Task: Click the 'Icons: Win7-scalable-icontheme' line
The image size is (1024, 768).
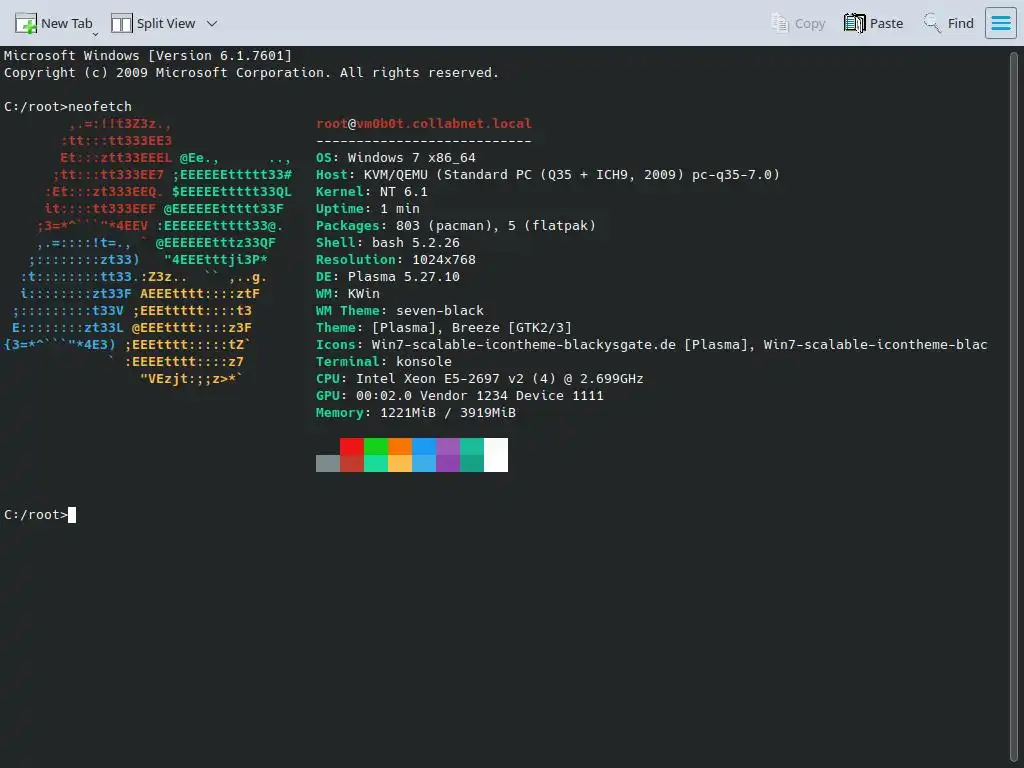Action: click(x=652, y=344)
